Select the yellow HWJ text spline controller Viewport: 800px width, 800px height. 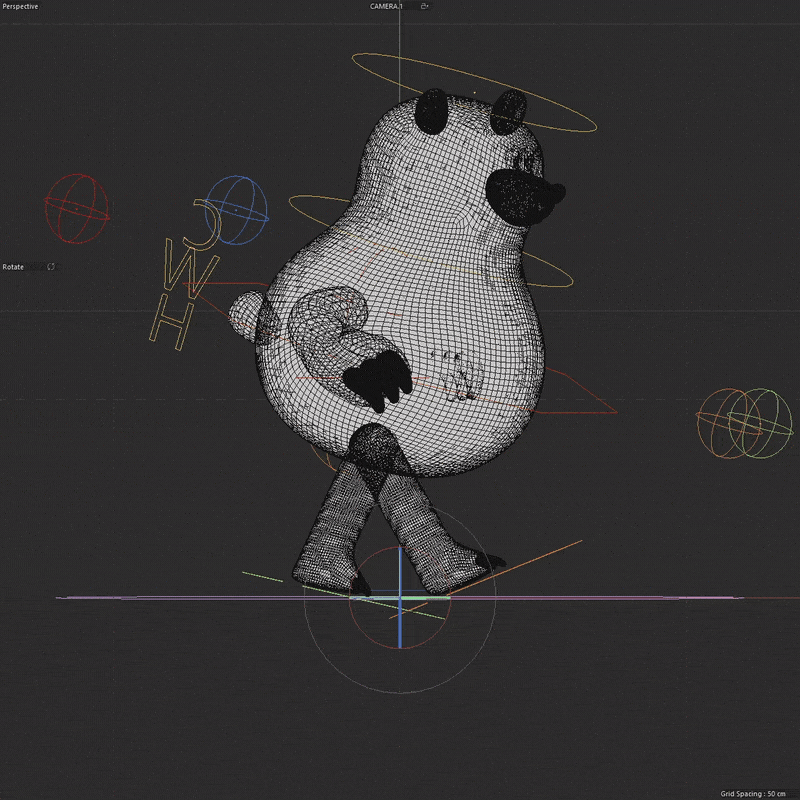[x=186, y=276]
